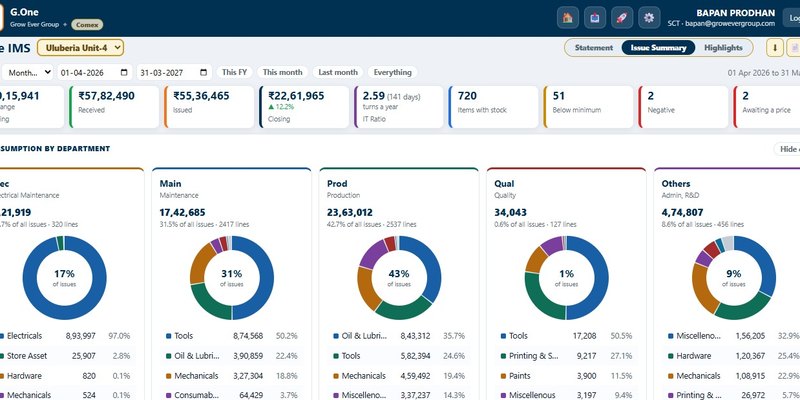Click orange Paints legend square in Qual card
This screenshot has width=800, height=400.
pyautogui.click(x=503, y=376)
